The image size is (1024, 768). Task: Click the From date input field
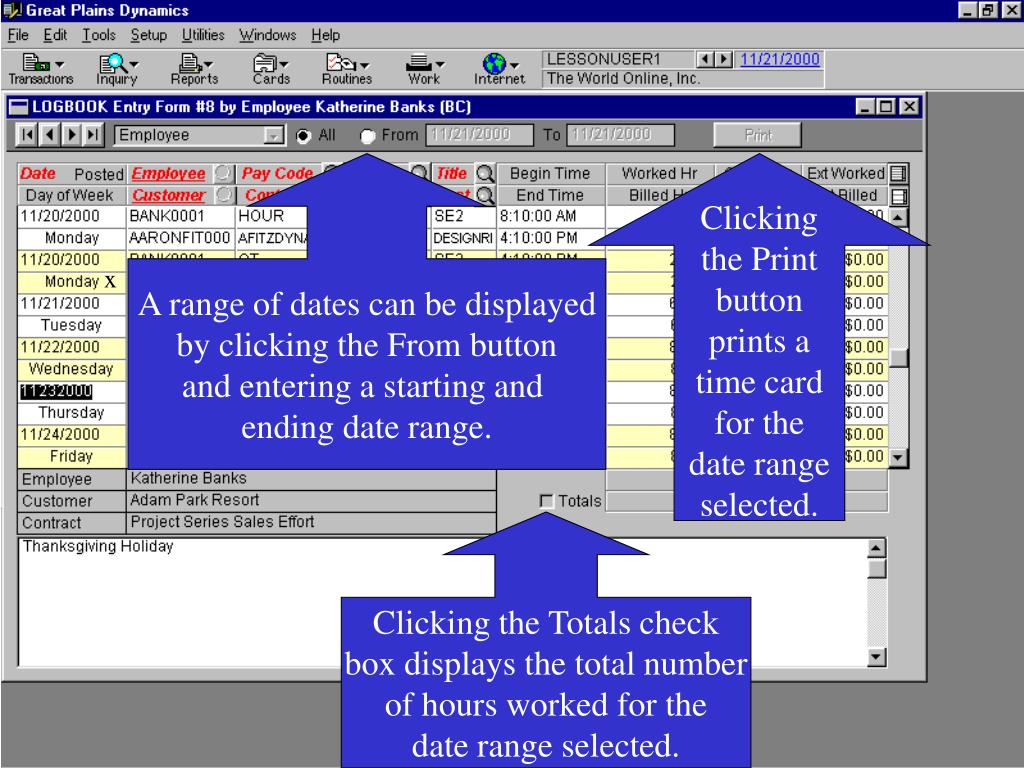point(479,135)
